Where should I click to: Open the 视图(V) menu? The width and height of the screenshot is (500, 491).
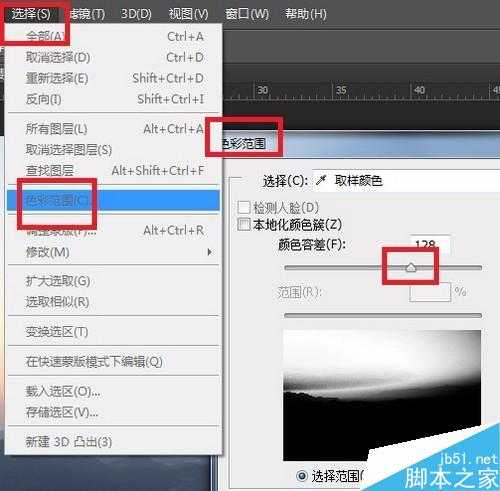[x=188, y=14]
